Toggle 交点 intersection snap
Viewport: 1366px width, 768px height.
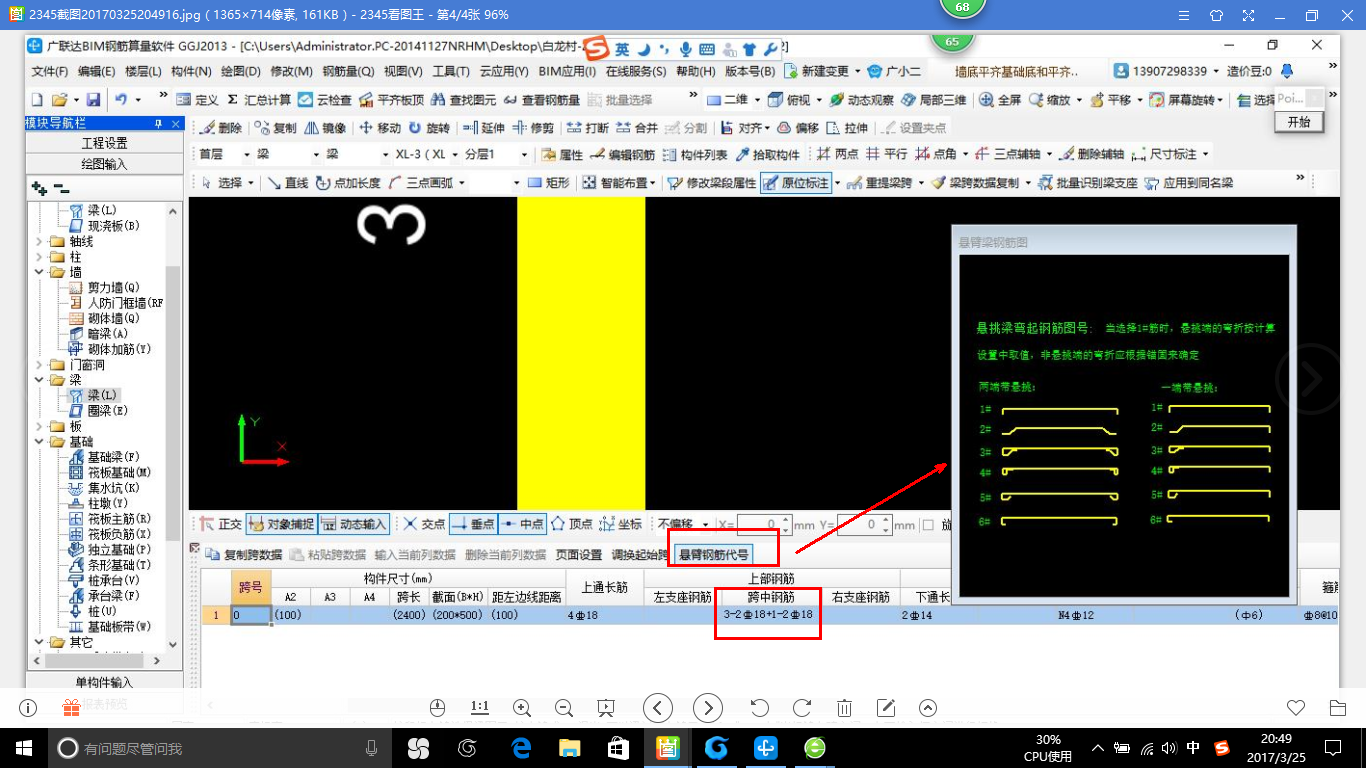point(423,524)
